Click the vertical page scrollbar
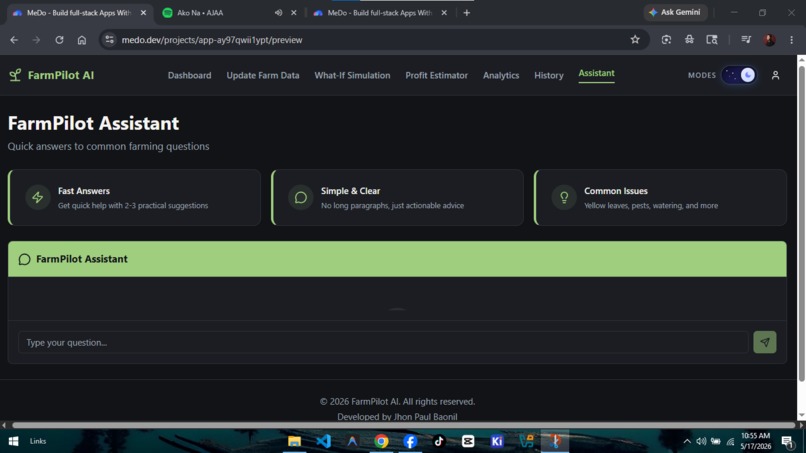Viewport: 806px width, 453px height. [x=801, y=224]
